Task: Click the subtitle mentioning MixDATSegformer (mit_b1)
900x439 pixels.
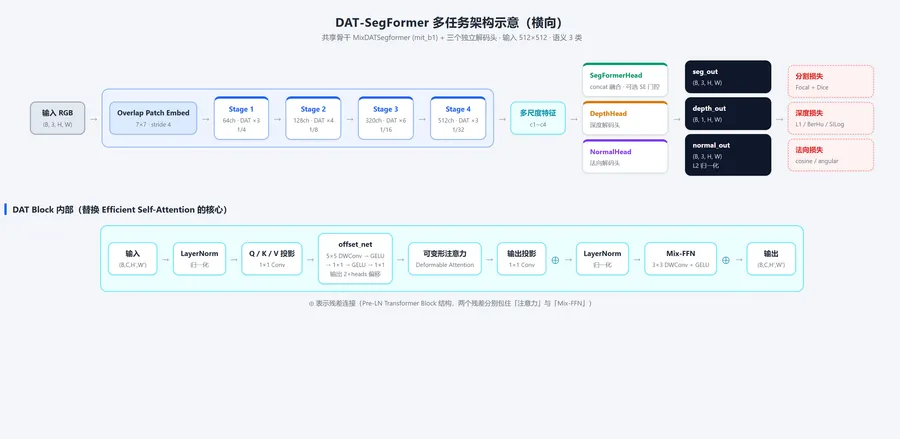Action: 452,37
